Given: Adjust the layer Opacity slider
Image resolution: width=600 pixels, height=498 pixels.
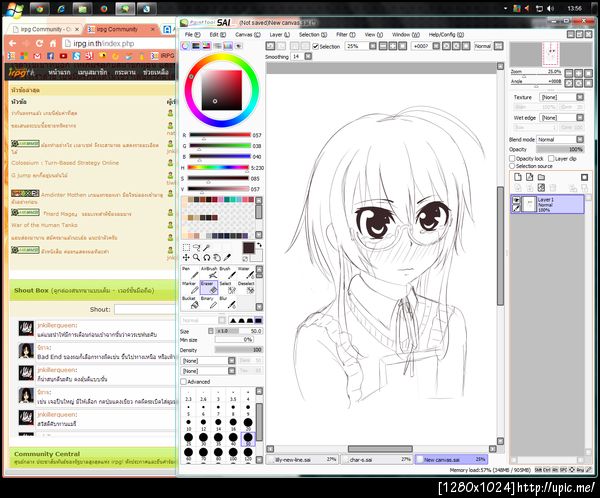Looking at the screenshot, I should [x=560, y=149].
